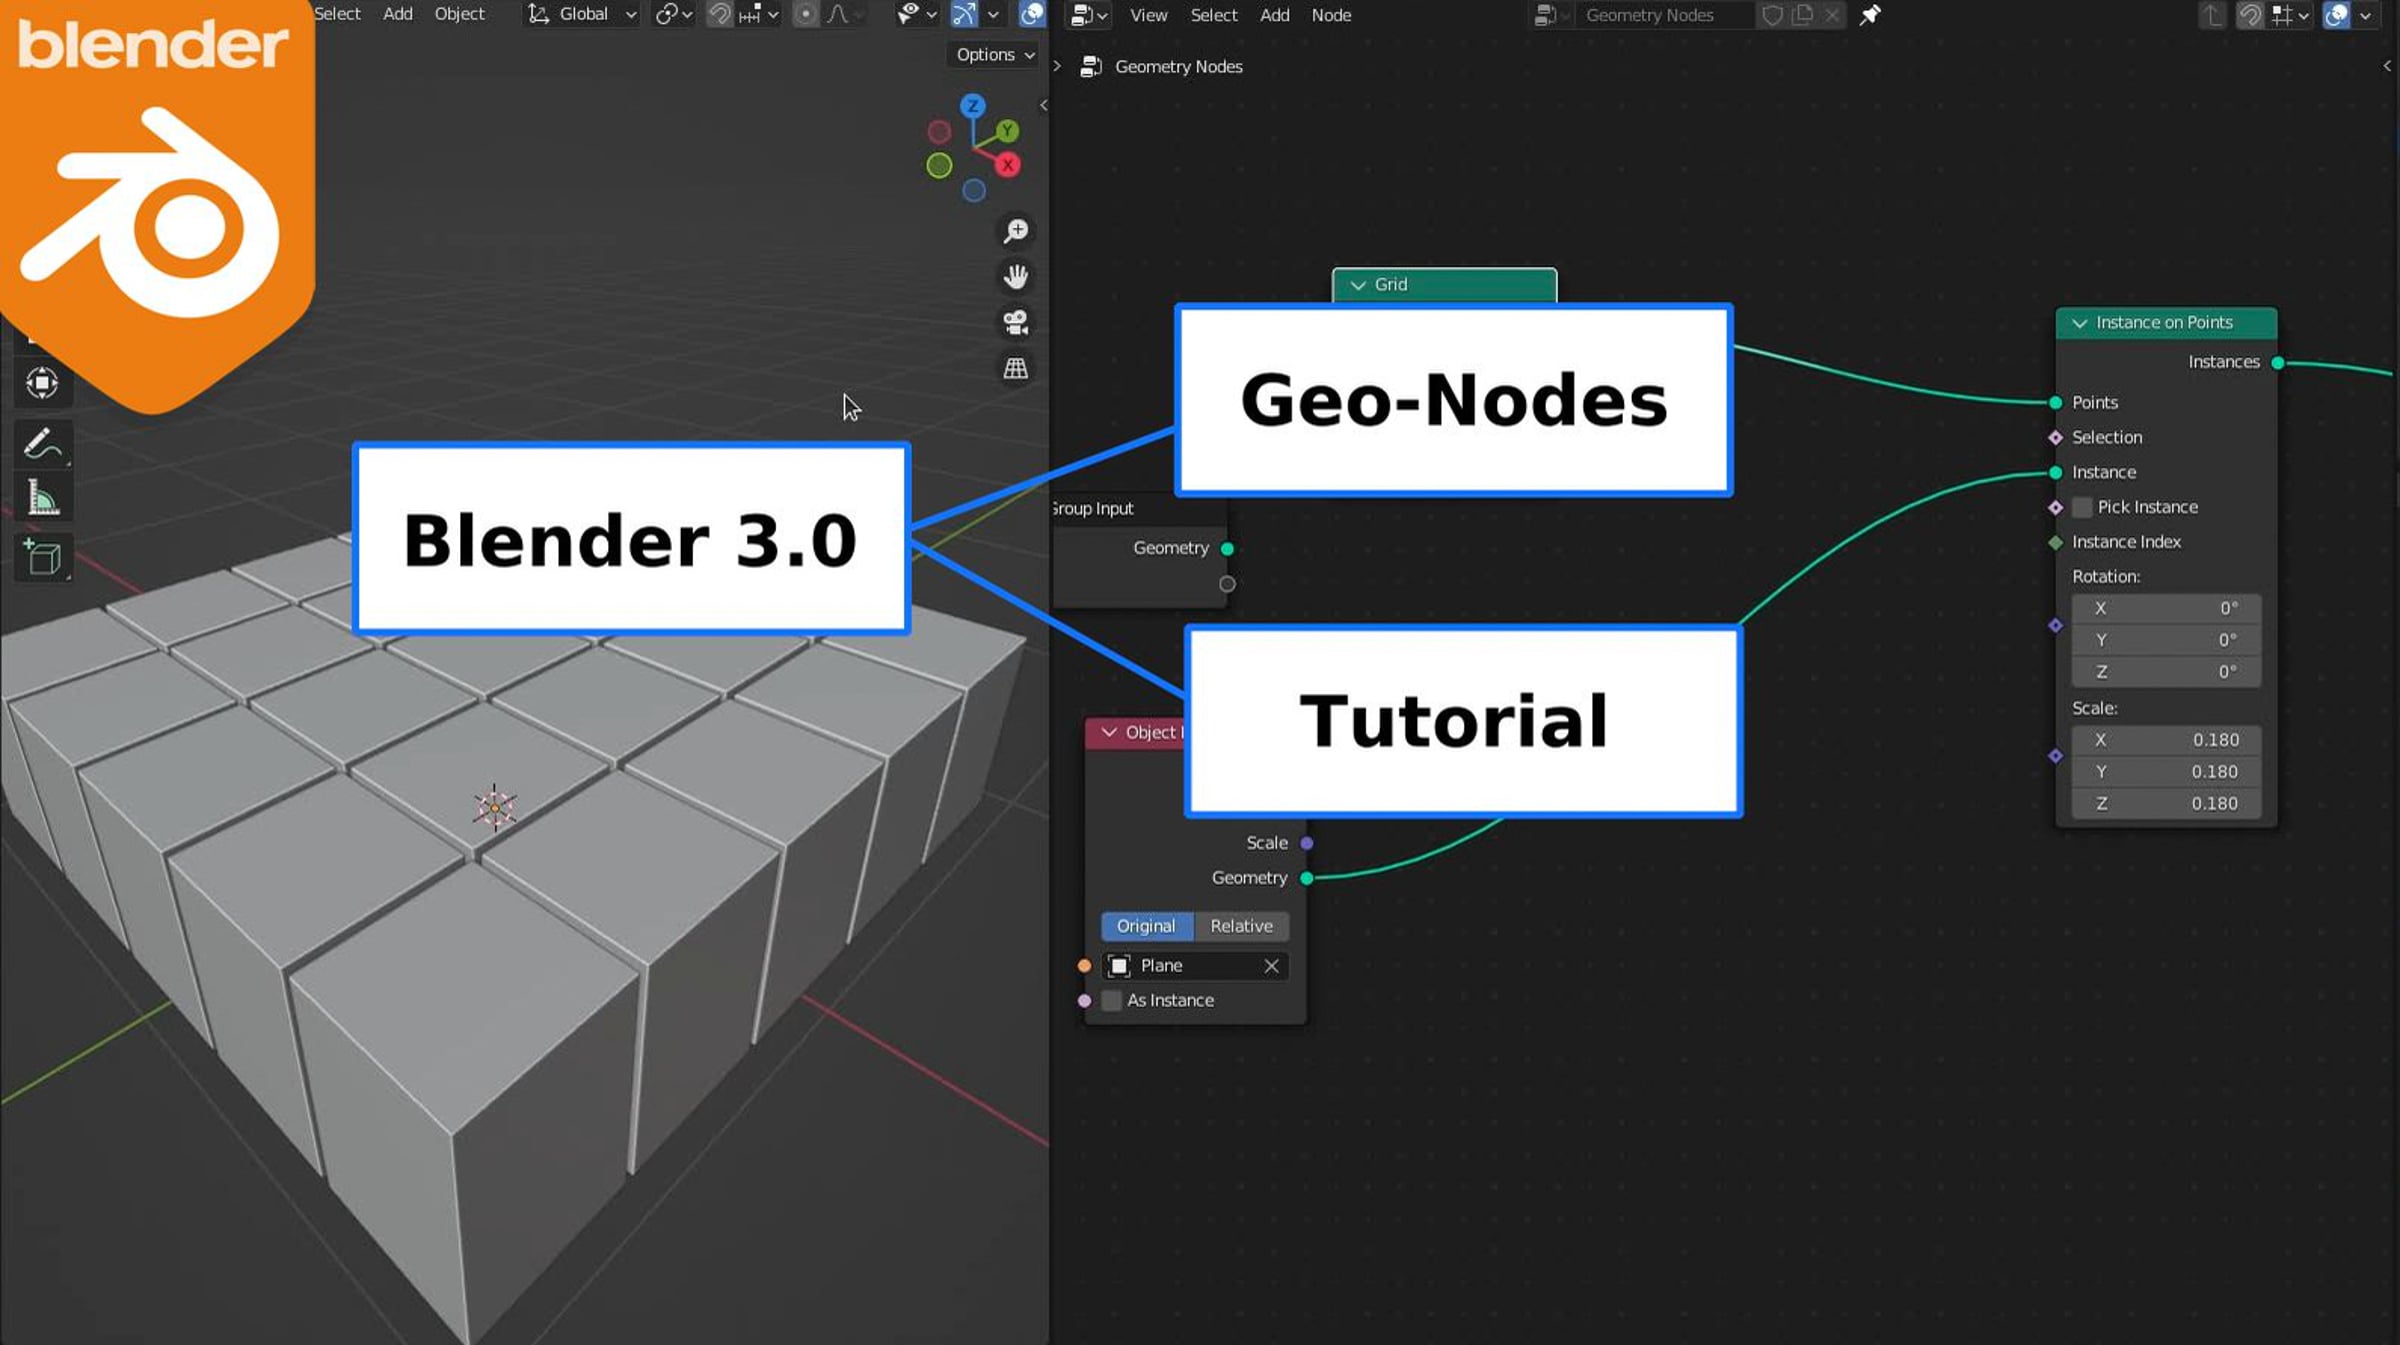Click the pan hand viewport icon
Viewport: 2400px width, 1345px height.
tap(1016, 277)
